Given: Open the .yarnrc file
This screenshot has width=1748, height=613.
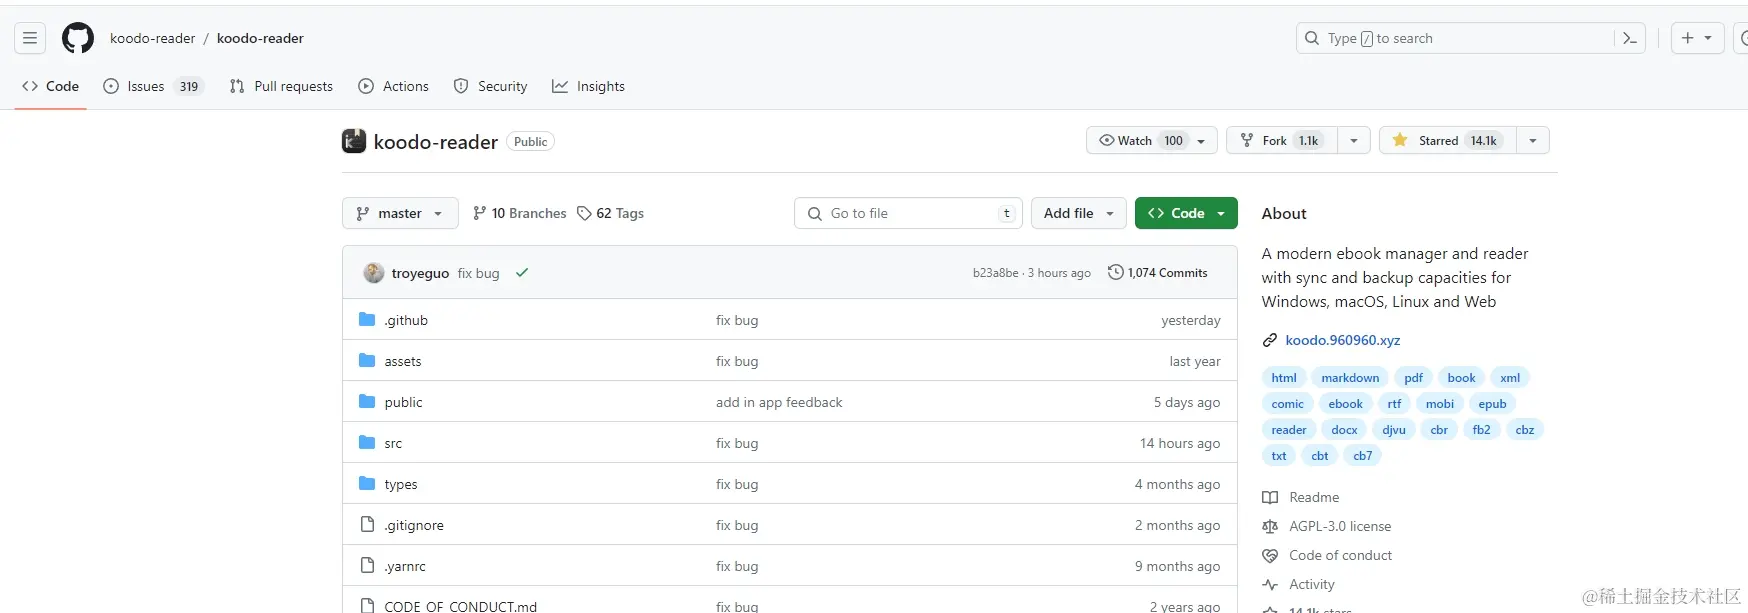Looking at the screenshot, I should 405,566.
